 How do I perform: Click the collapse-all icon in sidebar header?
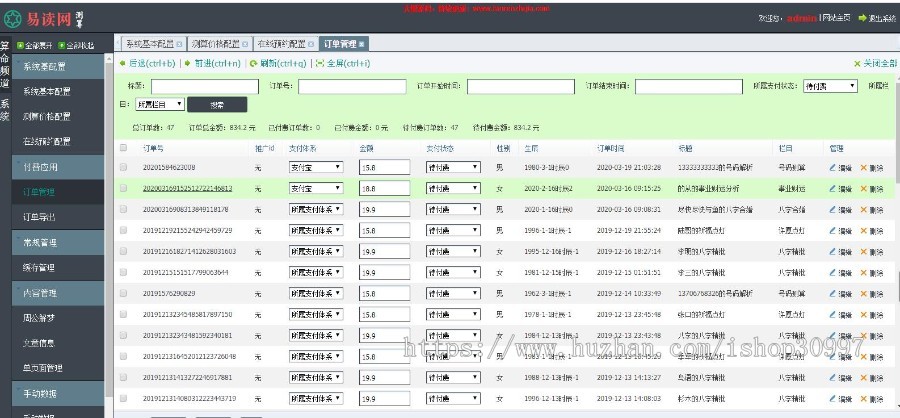pos(61,45)
